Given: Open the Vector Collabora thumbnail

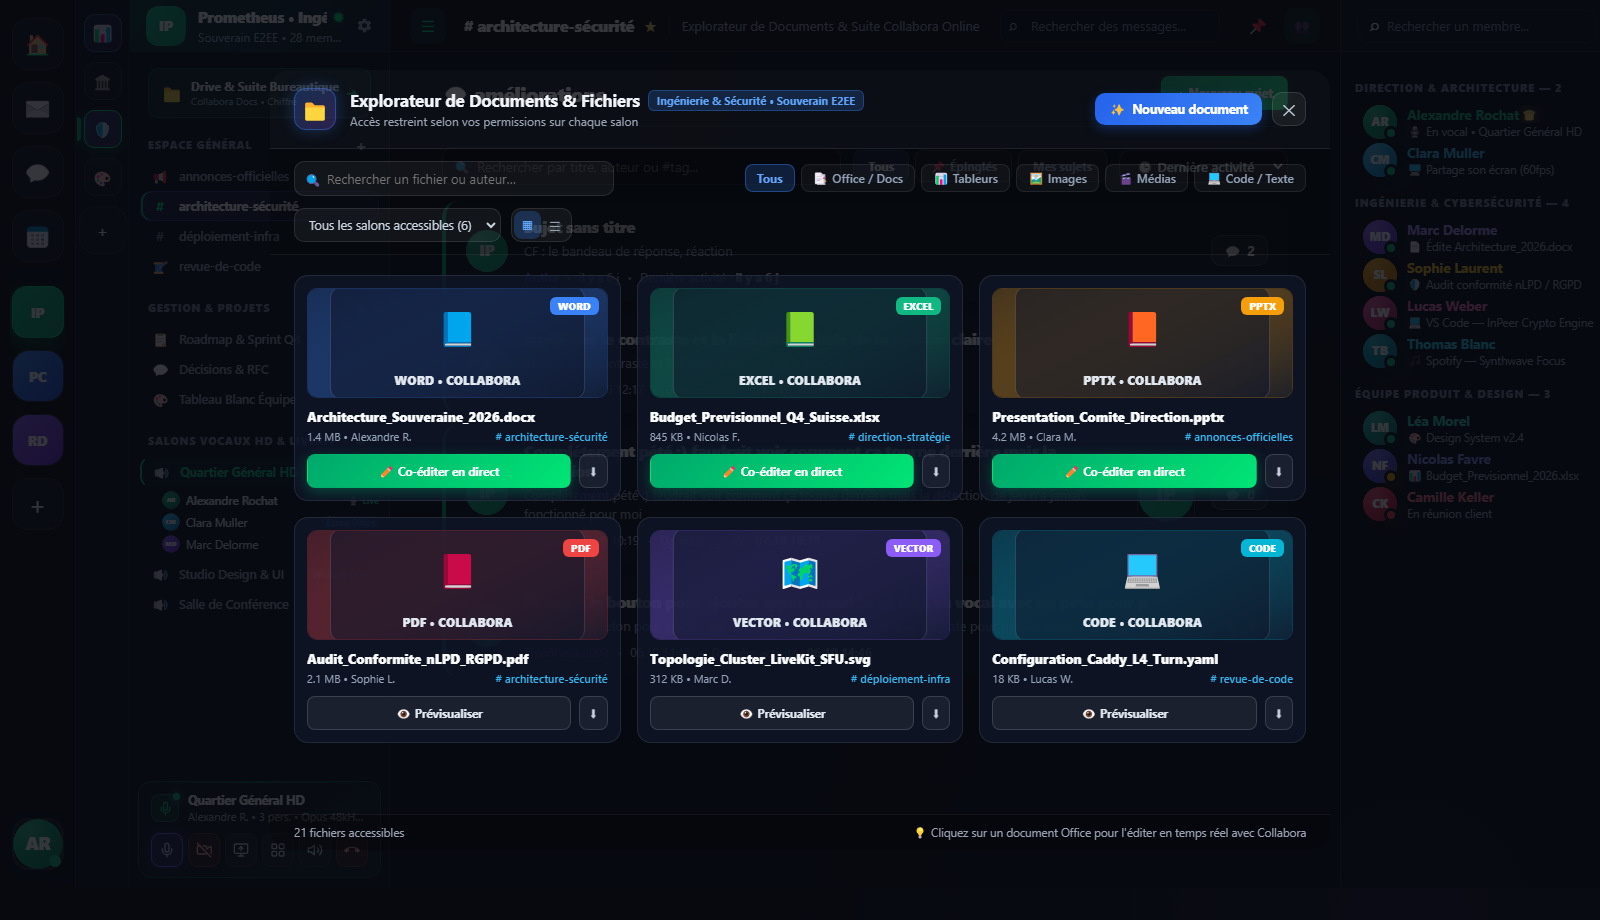Looking at the screenshot, I should (x=800, y=585).
